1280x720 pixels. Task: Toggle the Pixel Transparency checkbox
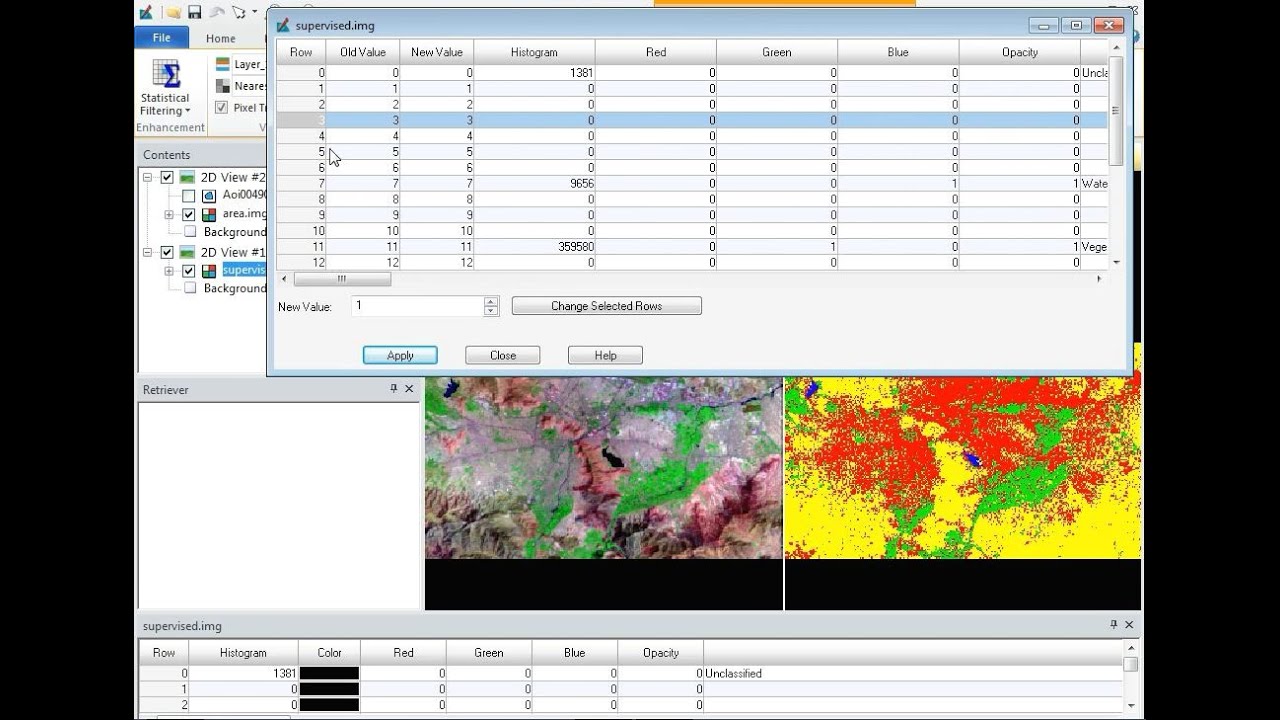221,107
